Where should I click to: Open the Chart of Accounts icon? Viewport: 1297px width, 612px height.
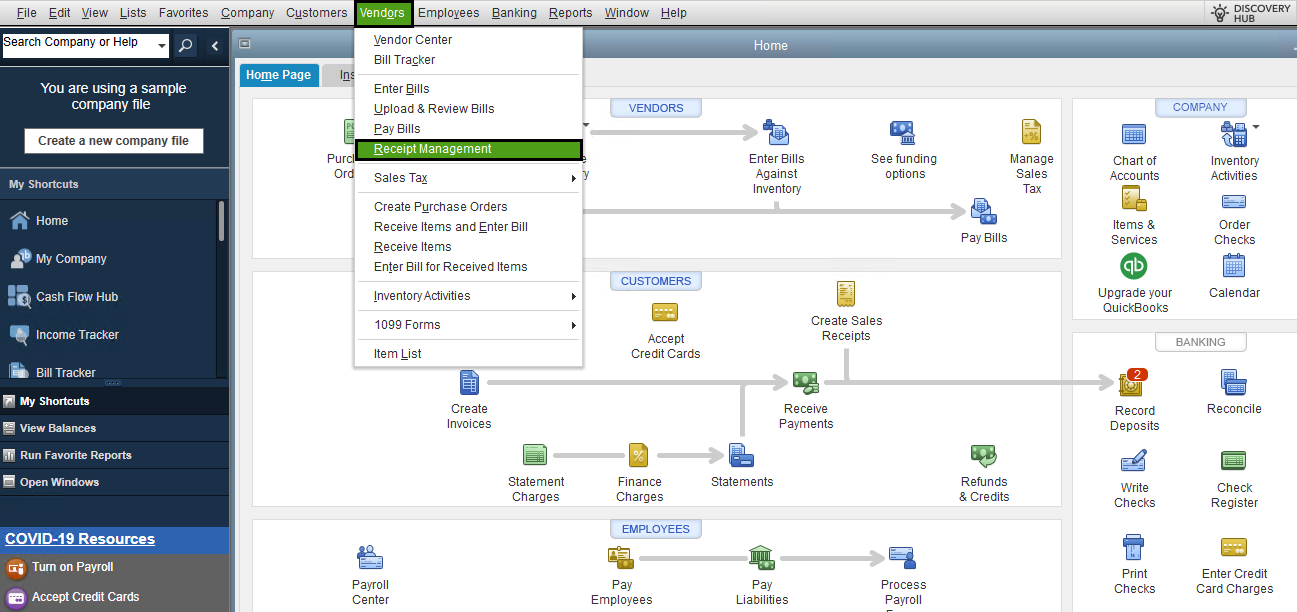tap(1134, 134)
